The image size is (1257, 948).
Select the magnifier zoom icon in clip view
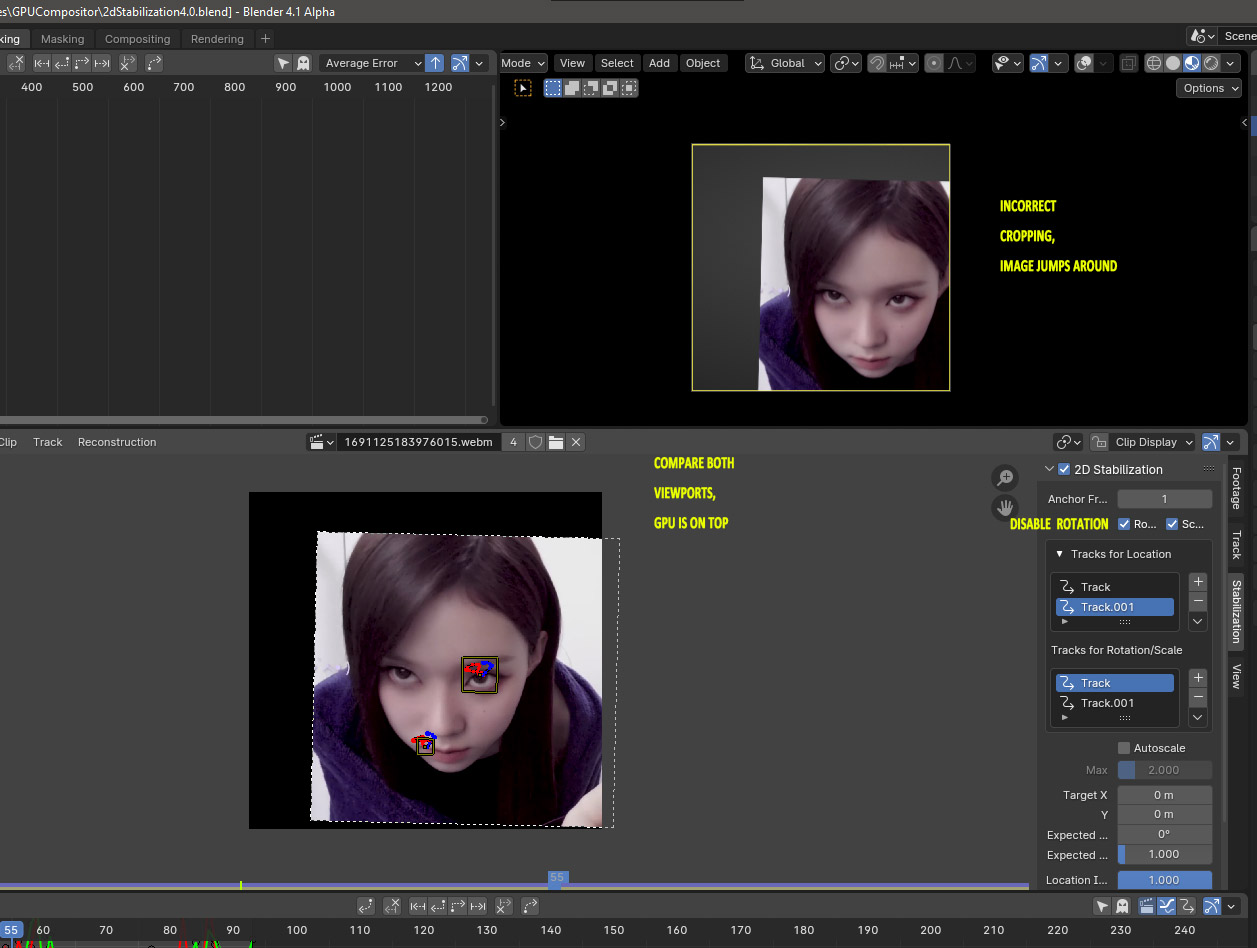(1005, 477)
